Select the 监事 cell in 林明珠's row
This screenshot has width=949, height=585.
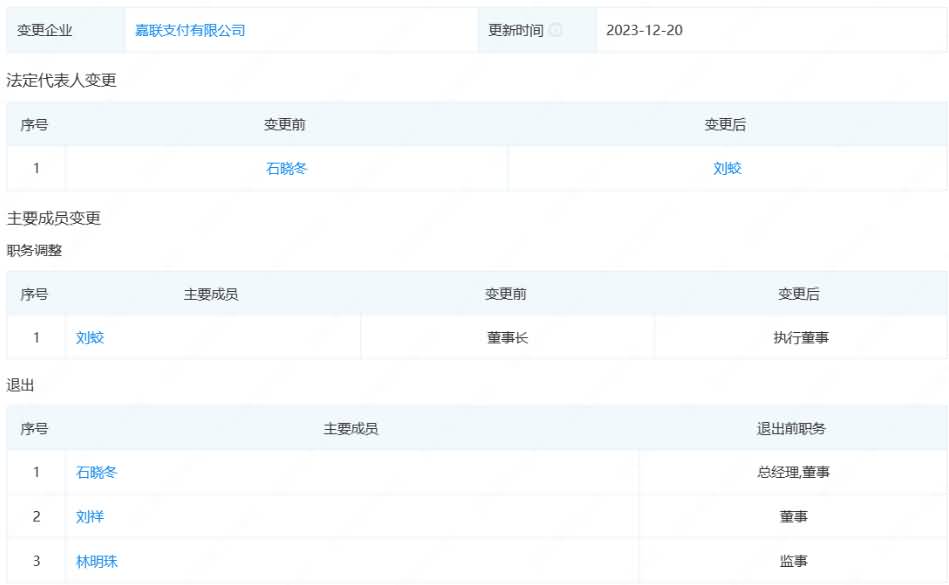[x=793, y=561]
